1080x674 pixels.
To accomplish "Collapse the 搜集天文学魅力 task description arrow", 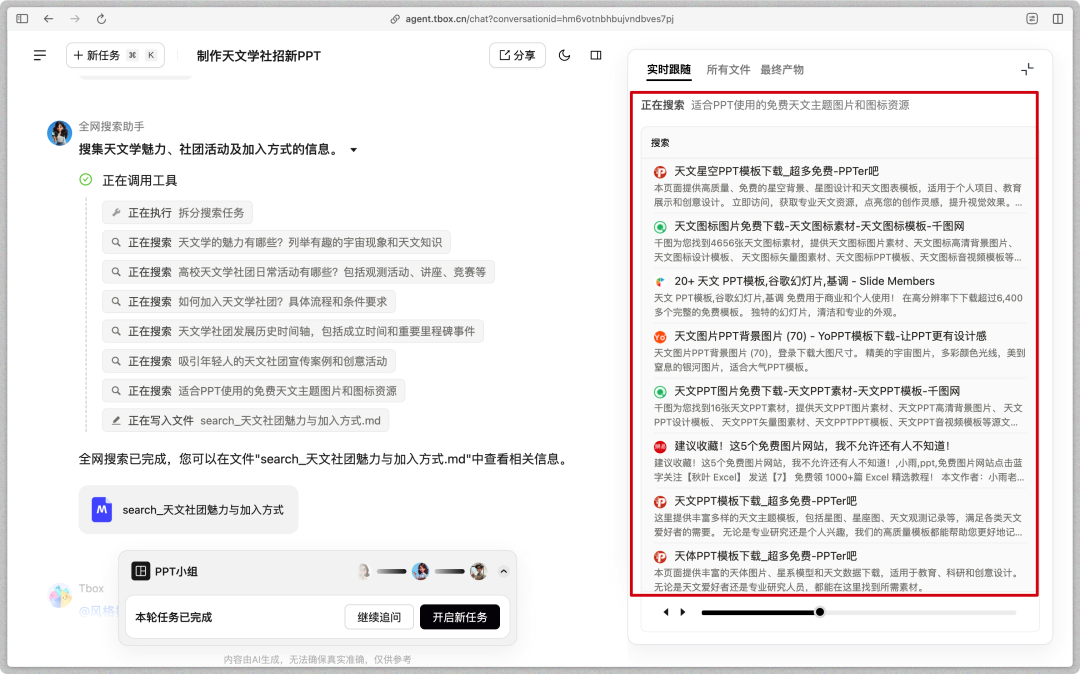I will click(353, 149).
